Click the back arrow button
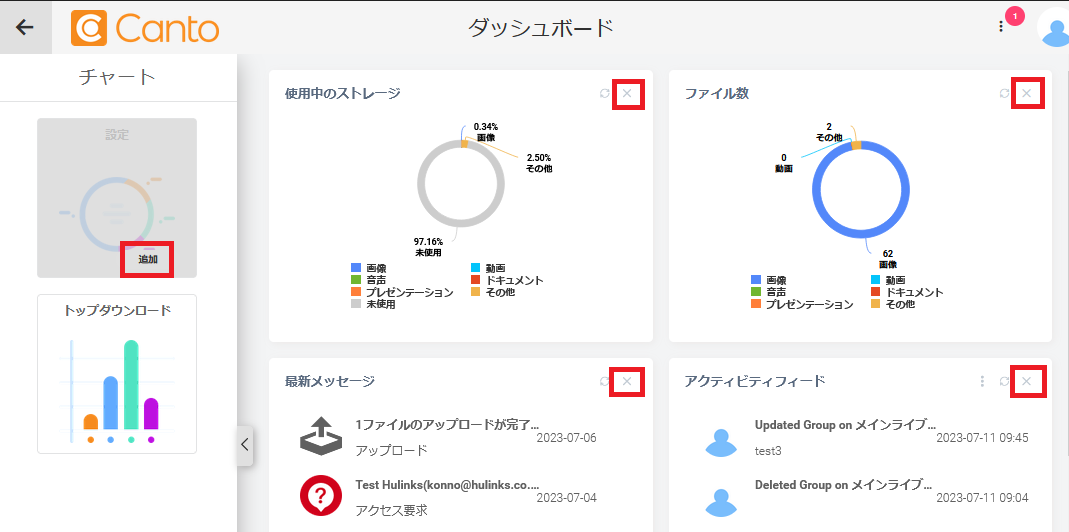Viewport: 1069px width, 532px height. [25, 27]
